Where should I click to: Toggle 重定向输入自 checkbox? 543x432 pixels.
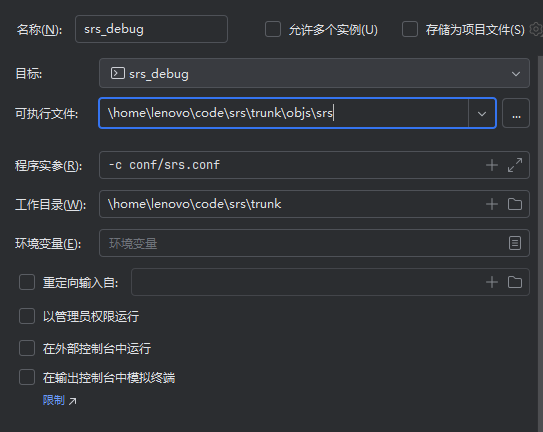pos(27,282)
